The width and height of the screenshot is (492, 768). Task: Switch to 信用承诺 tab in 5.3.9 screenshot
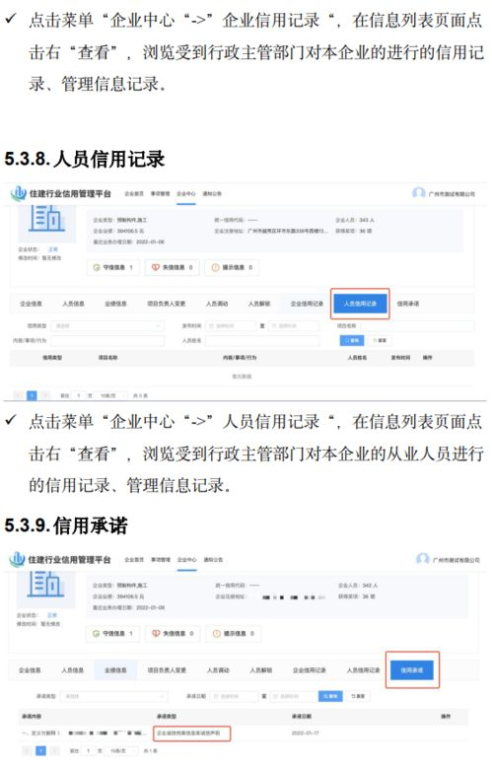coord(412,670)
